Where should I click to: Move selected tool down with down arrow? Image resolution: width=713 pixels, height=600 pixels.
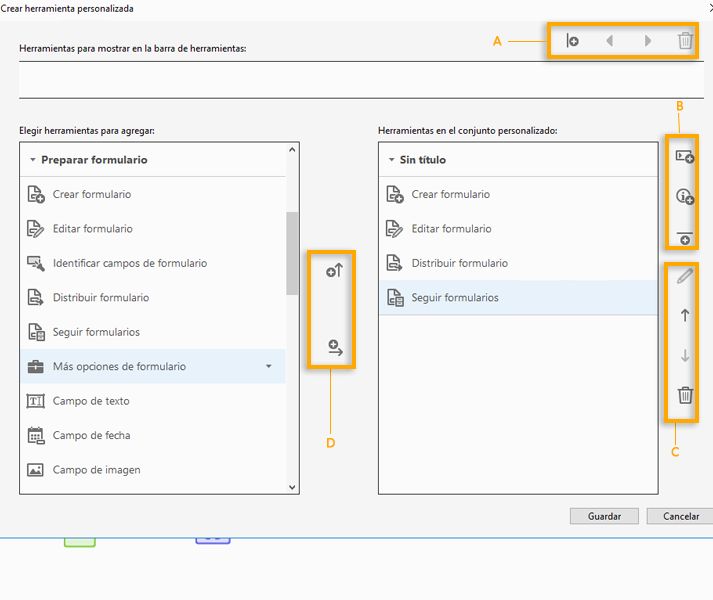pyautogui.click(x=685, y=355)
